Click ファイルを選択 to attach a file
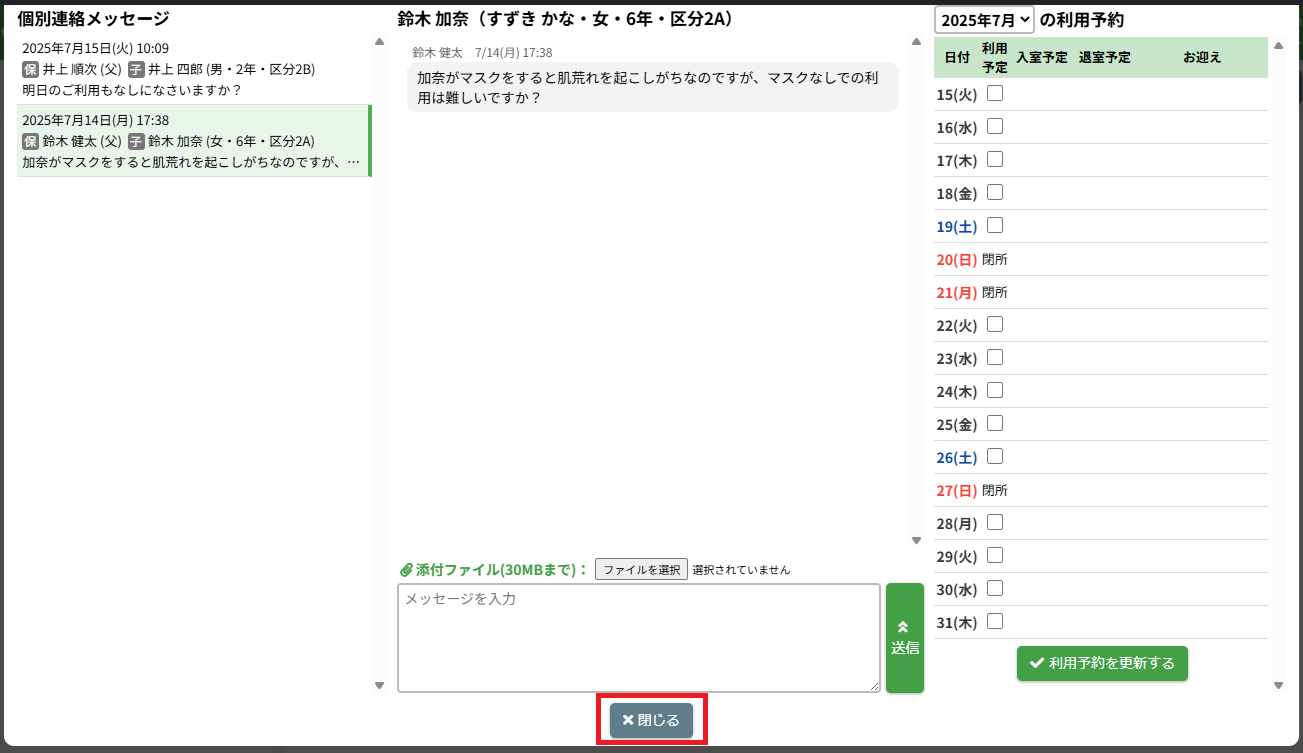This screenshot has height=753, width=1303. click(x=641, y=570)
